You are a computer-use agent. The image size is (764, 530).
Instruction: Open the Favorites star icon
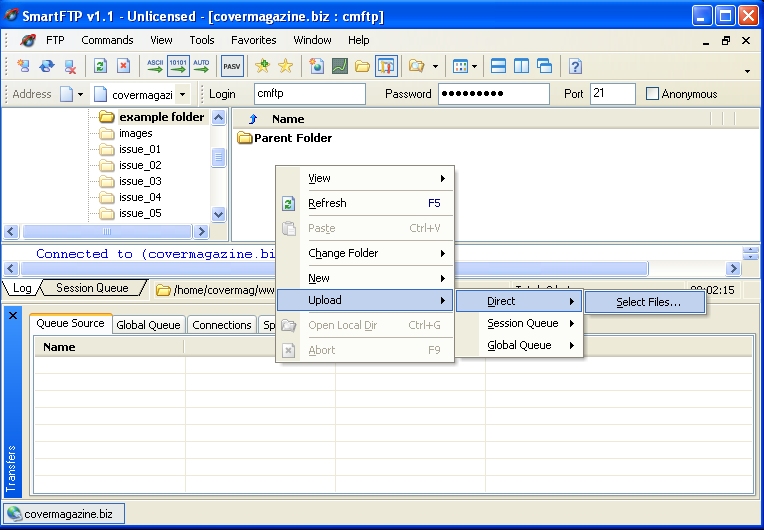pos(286,66)
